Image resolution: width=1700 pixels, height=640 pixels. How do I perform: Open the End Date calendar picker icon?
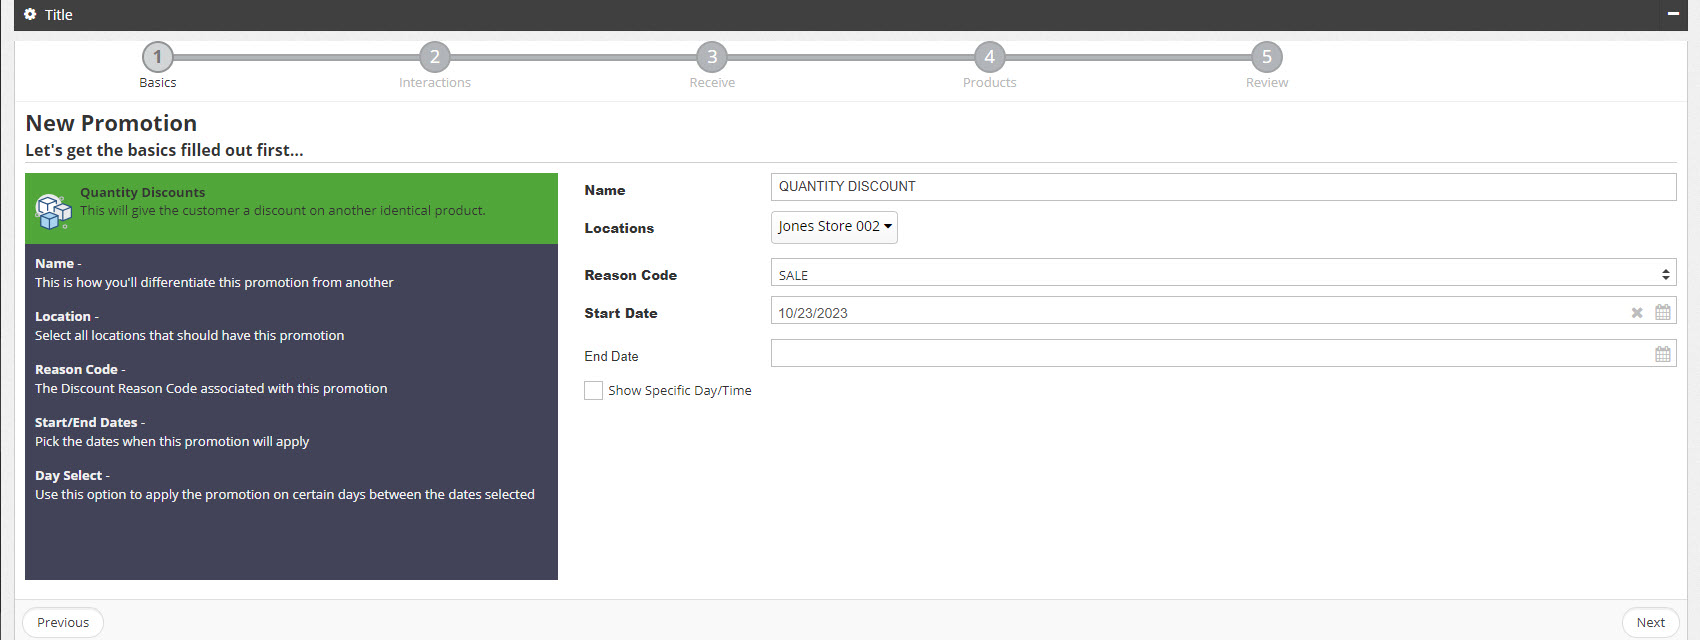tap(1663, 354)
